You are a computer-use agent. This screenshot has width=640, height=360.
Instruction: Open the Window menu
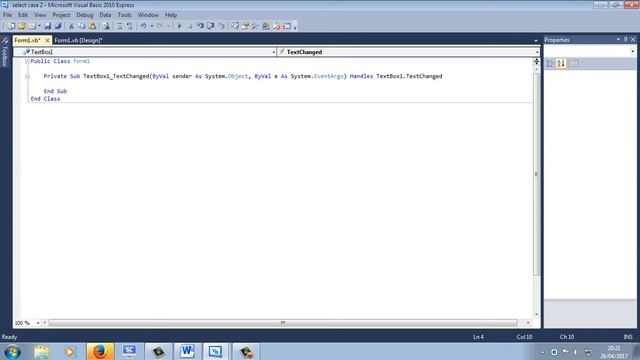(x=148, y=15)
